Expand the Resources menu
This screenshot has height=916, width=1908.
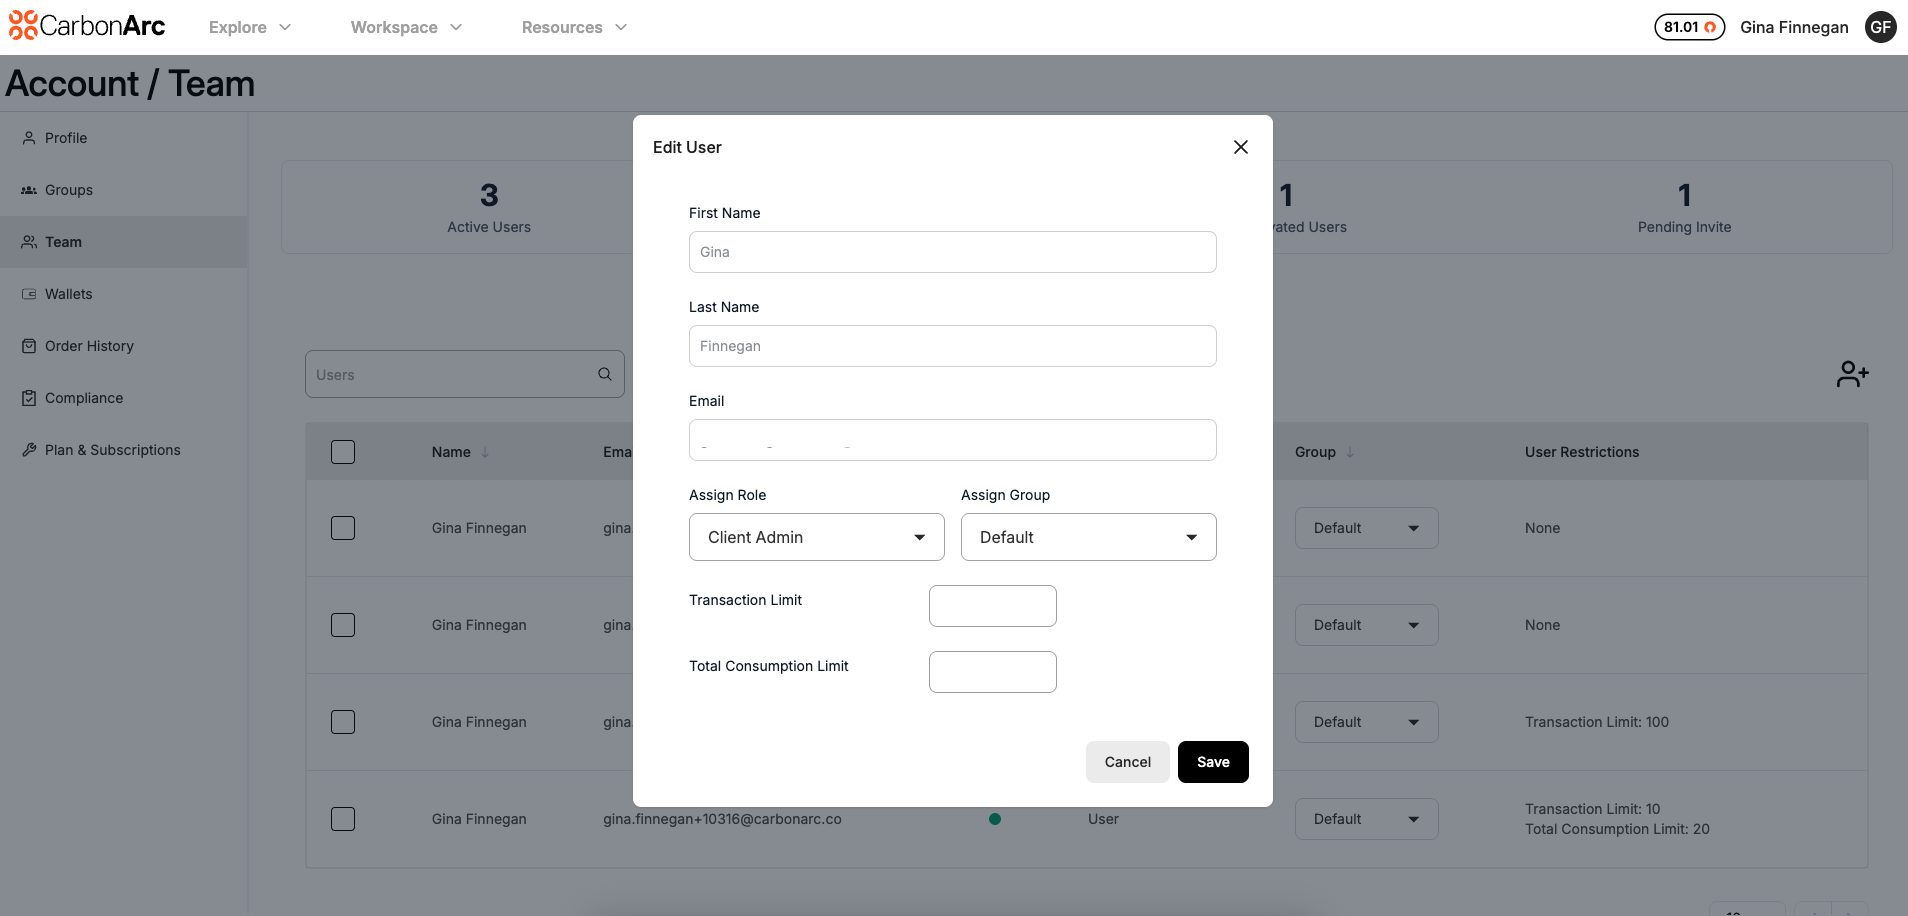[x=574, y=27]
